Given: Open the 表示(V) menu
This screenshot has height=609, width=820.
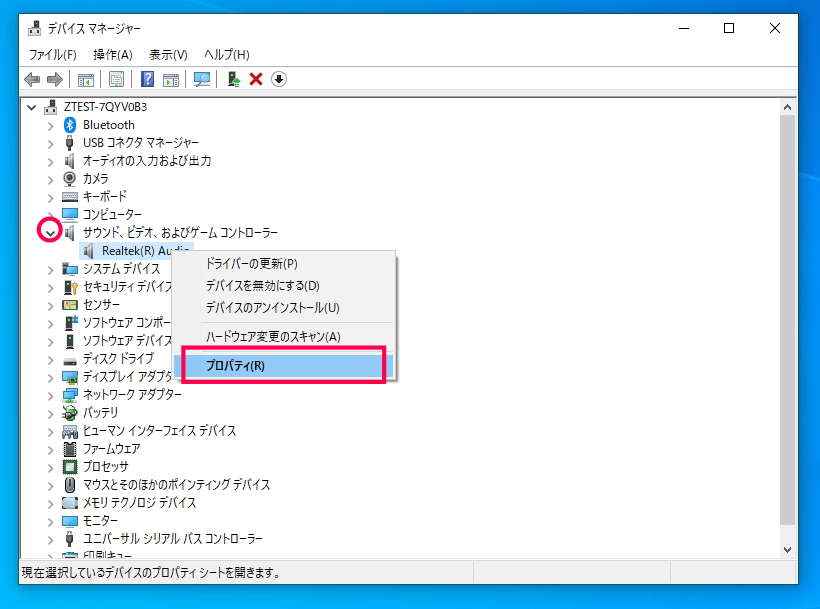Looking at the screenshot, I should pos(168,54).
